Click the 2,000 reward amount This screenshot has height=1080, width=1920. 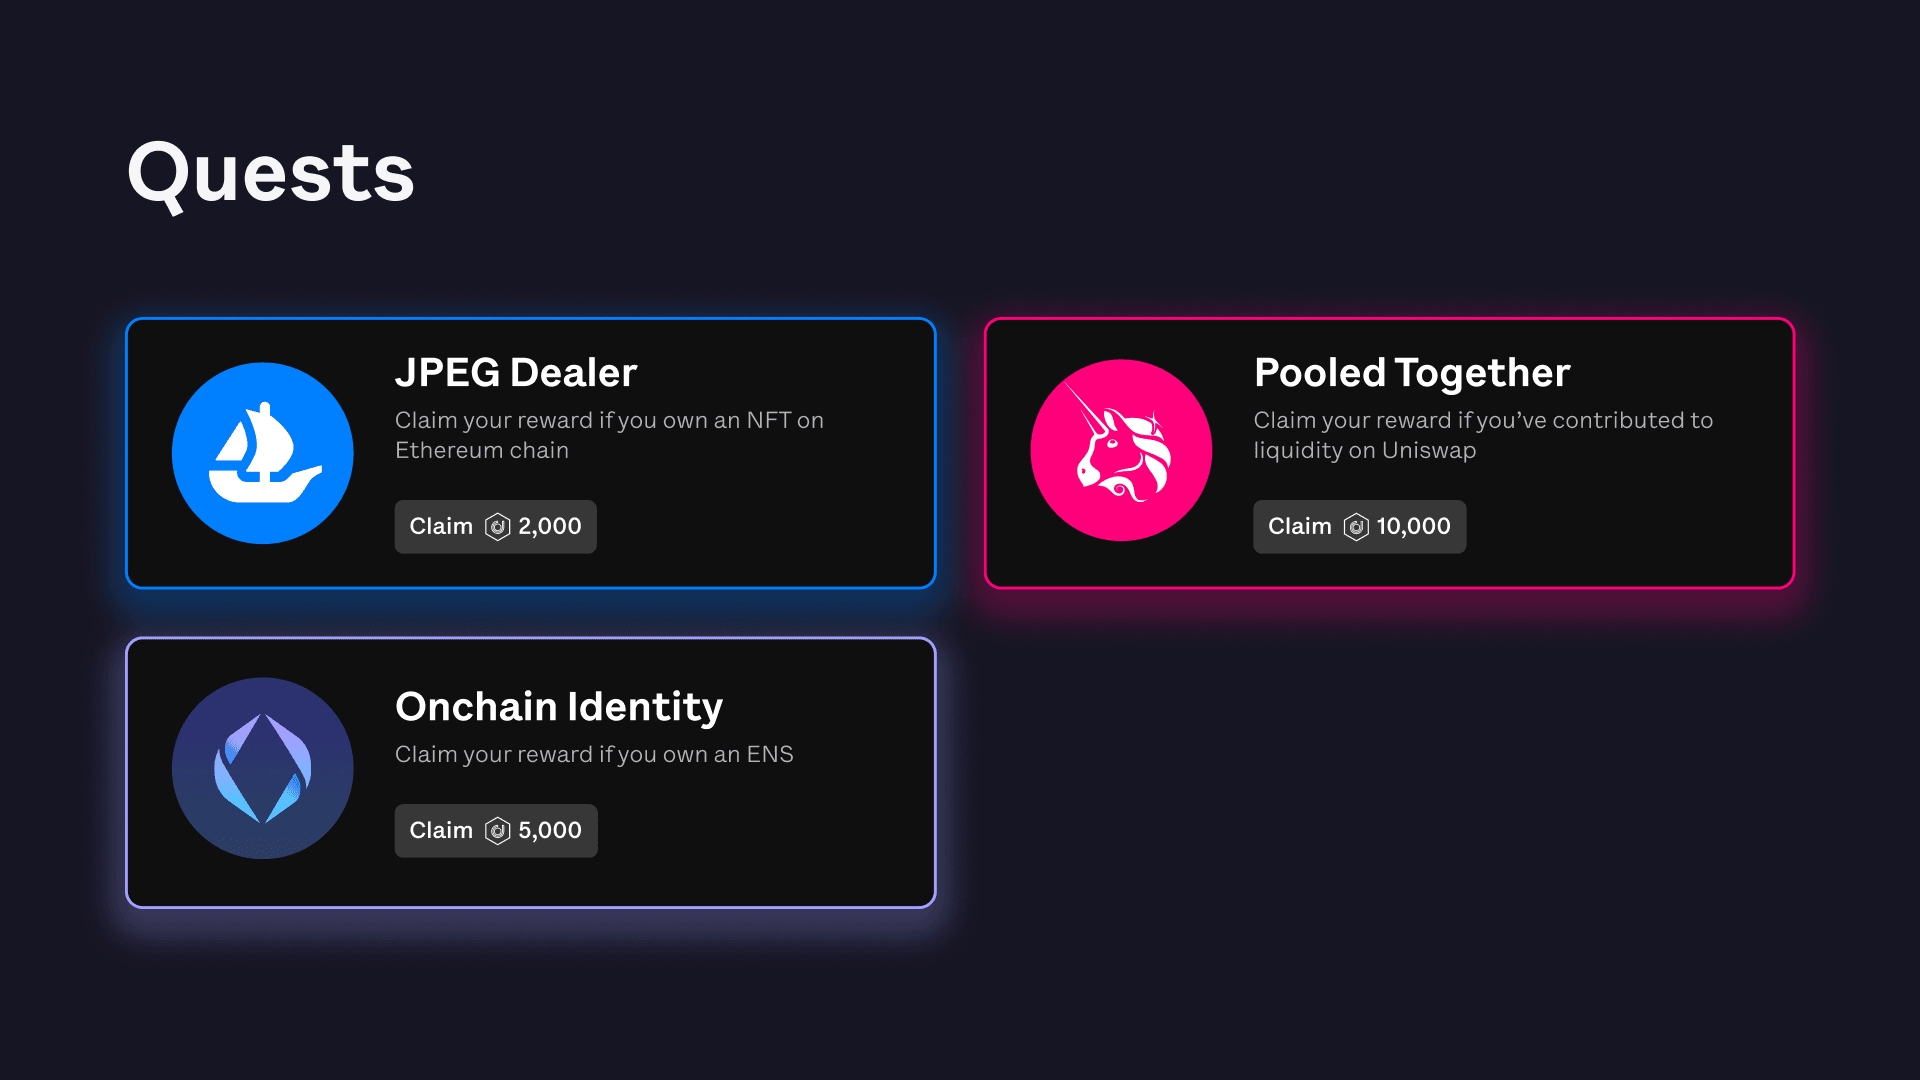[x=550, y=527]
